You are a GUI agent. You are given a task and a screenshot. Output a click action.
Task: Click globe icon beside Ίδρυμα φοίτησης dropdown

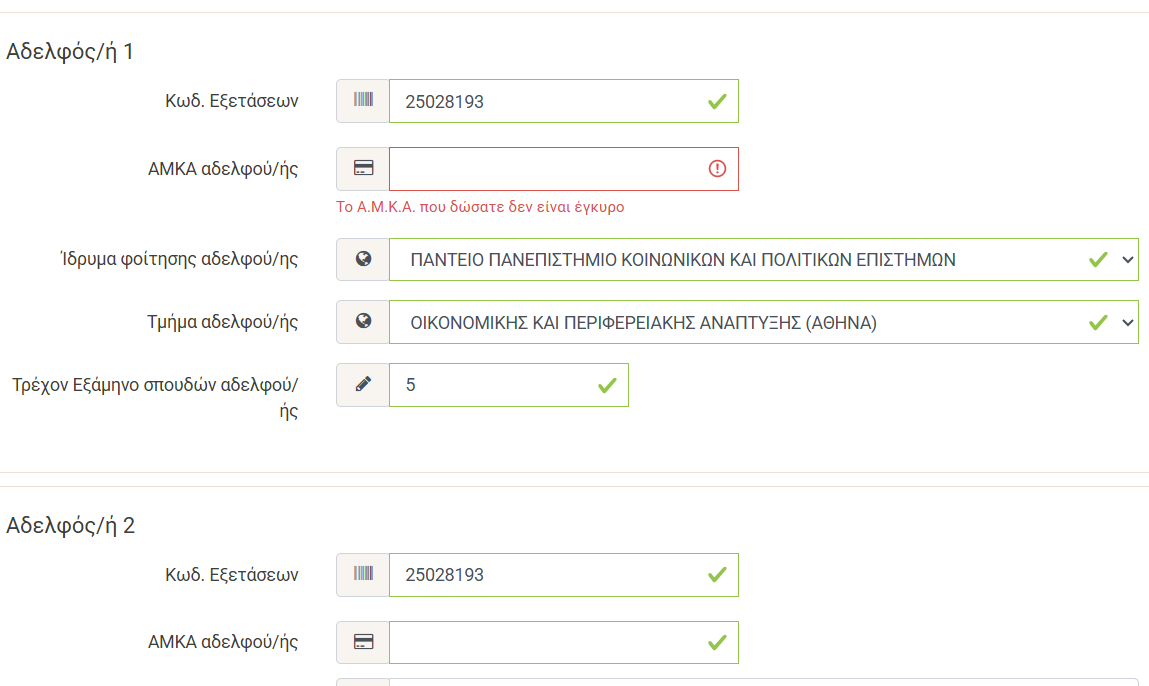click(363, 259)
